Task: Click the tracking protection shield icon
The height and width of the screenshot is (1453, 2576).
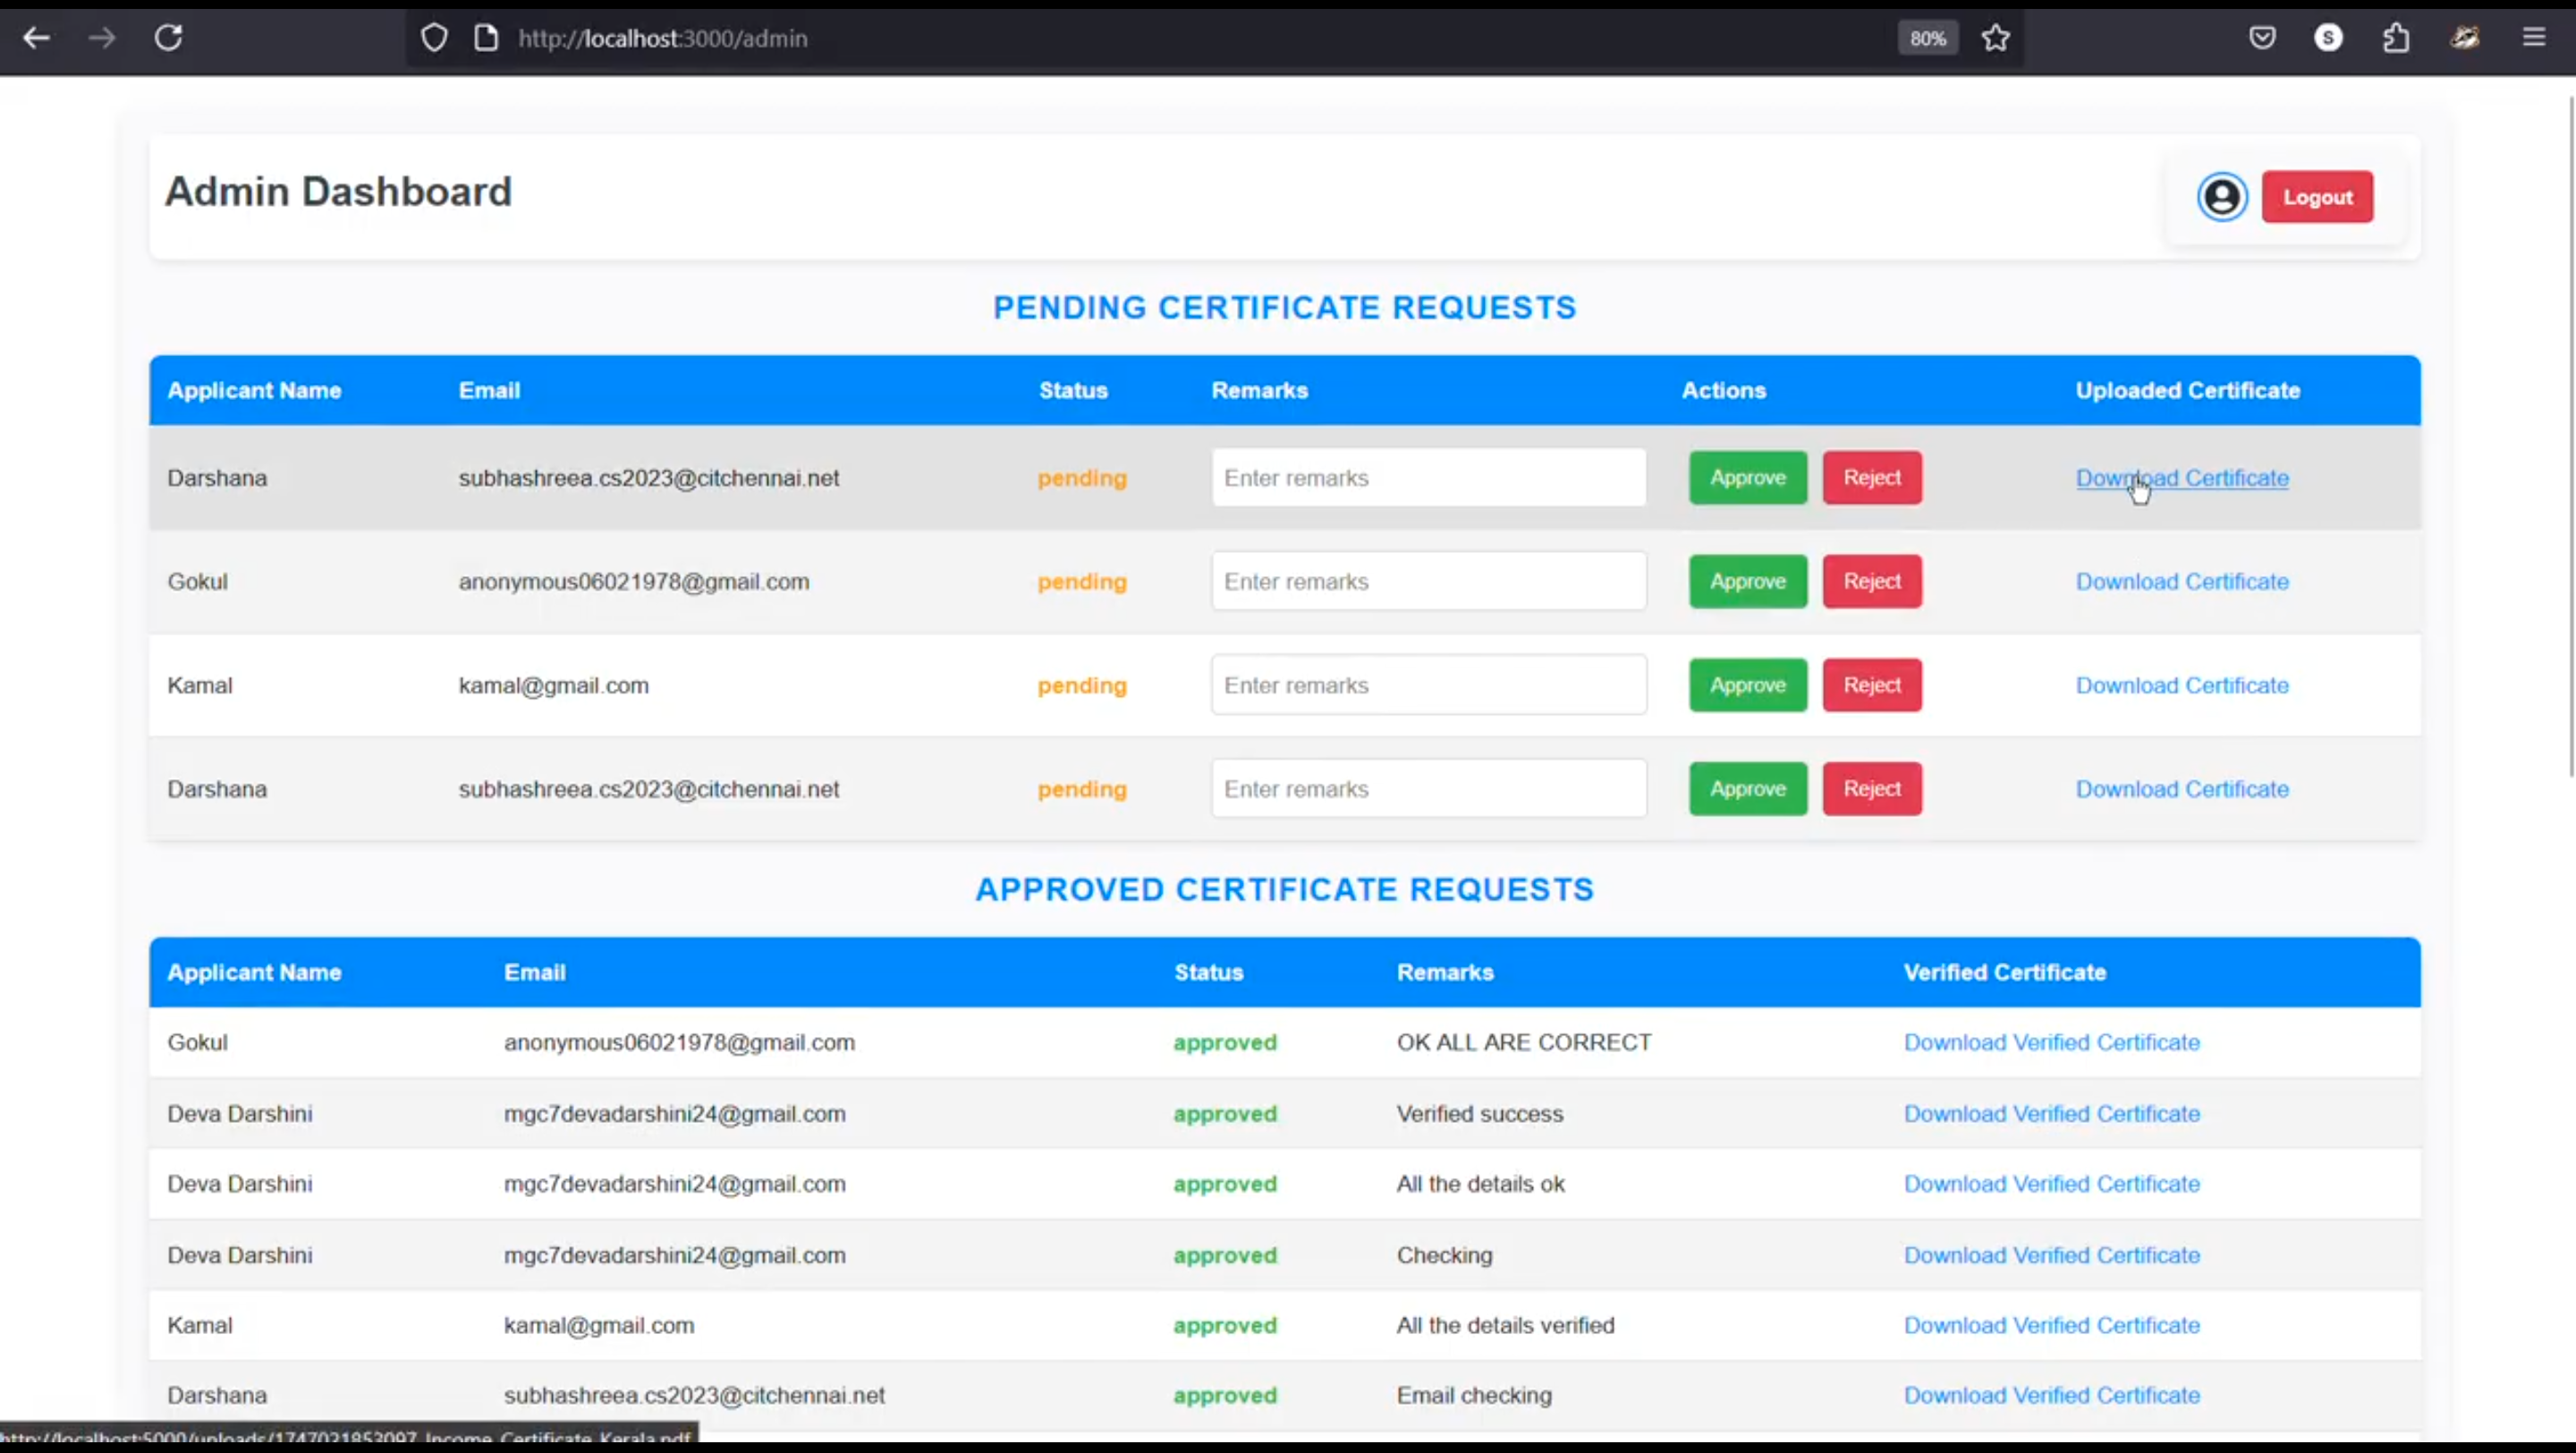Action: coord(434,38)
